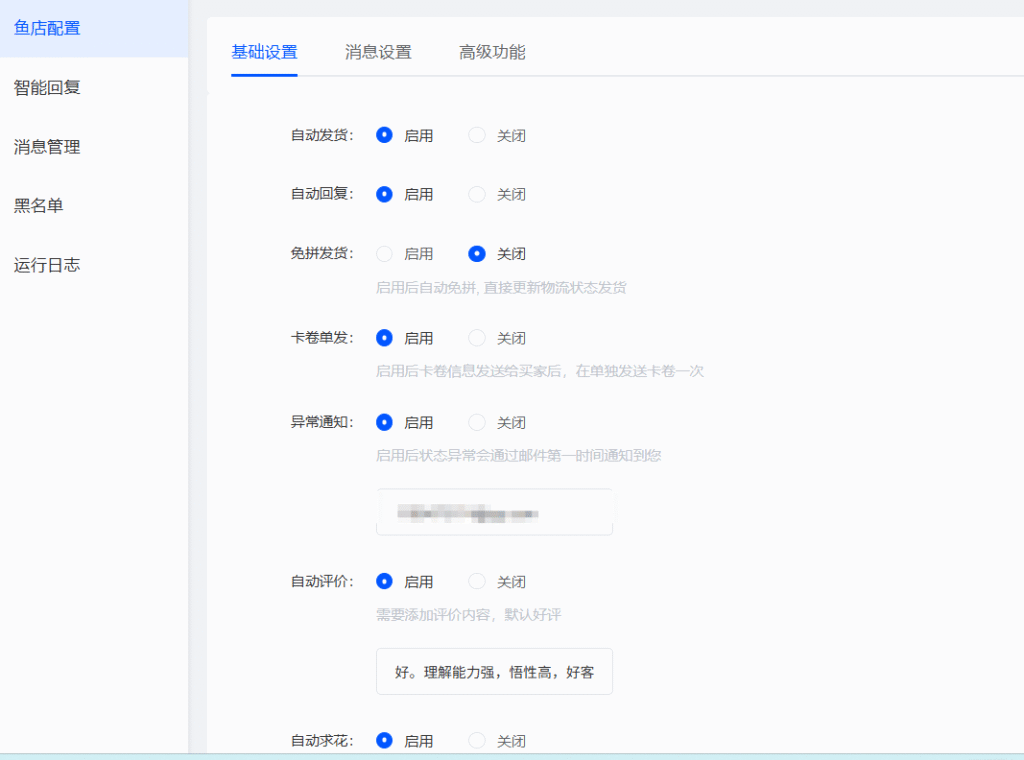The image size is (1024, 760).
Task: Click the blurred notification email field
Action: (494, 512)
